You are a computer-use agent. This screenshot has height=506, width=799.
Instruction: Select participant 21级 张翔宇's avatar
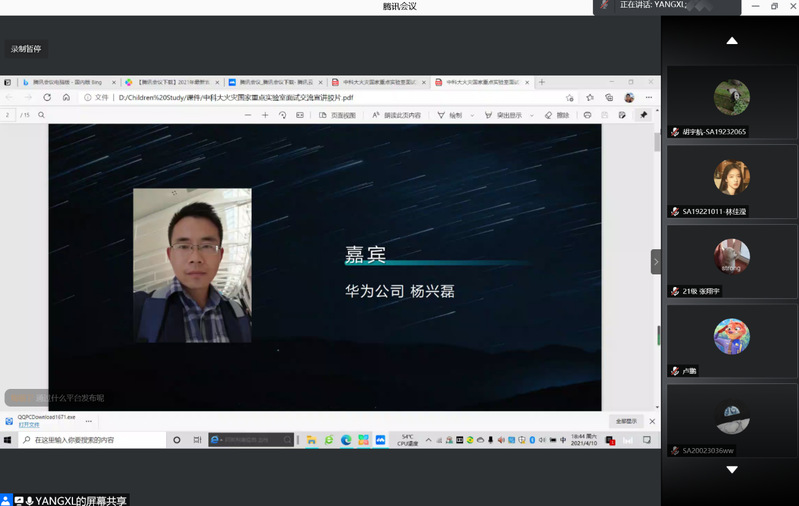tap(732, 256)
